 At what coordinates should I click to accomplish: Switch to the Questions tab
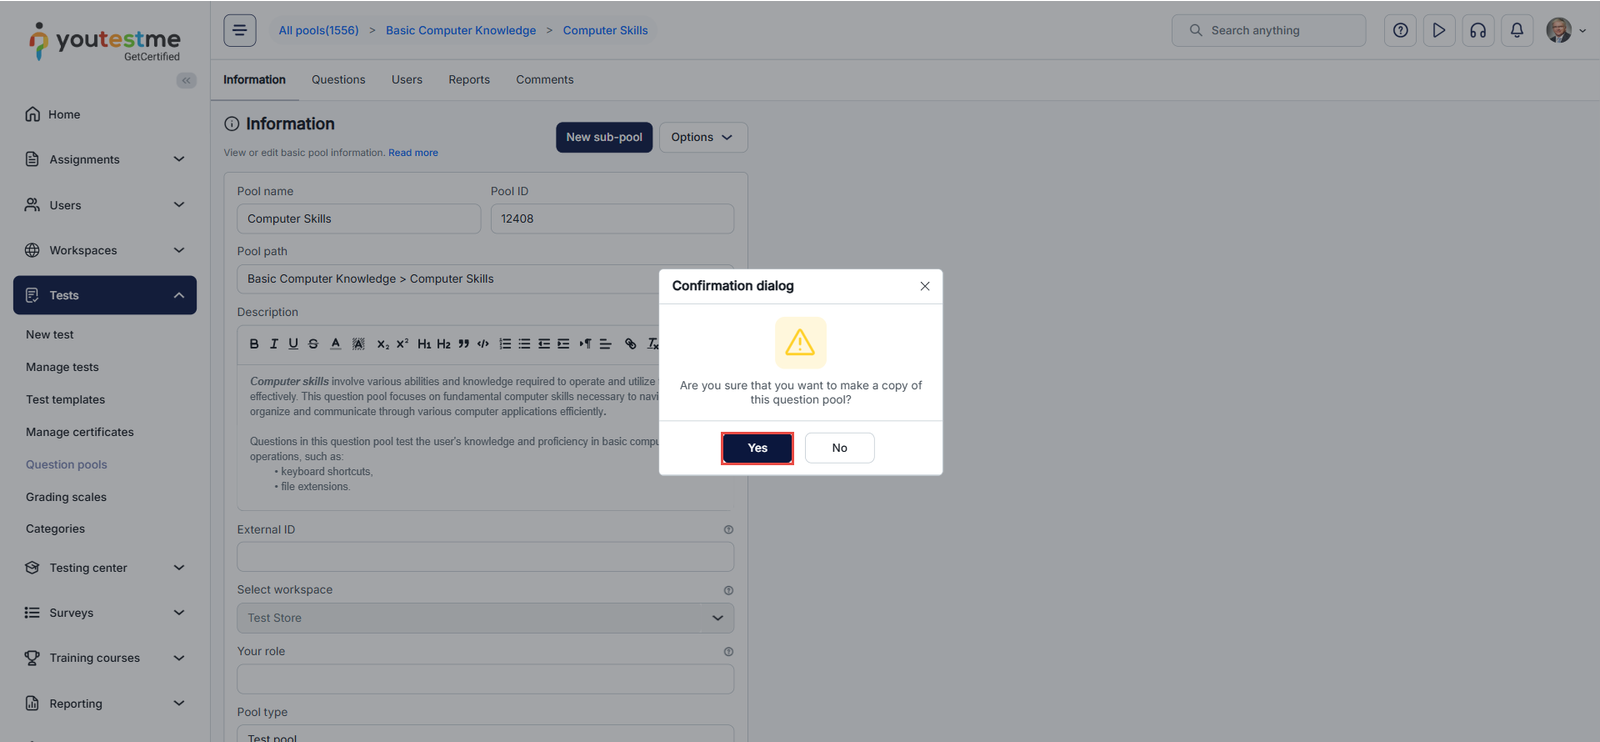pyautogui.click(x=338, y=80)
